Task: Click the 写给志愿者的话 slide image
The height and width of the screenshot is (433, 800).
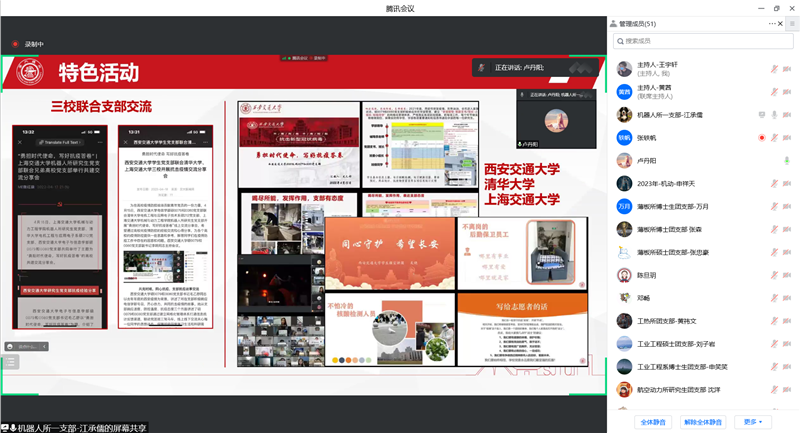Action: point(522,329)
